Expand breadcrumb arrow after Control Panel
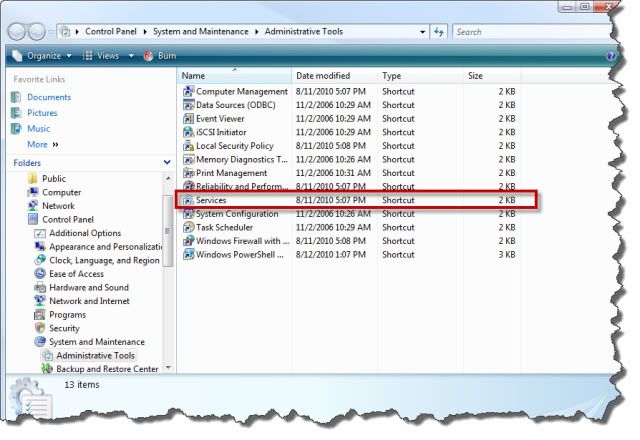The image size is (640, 440). 145,32
